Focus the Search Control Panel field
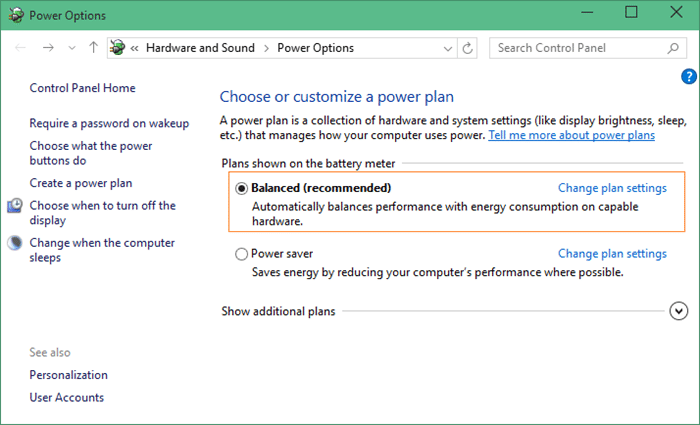 [588, 48]
